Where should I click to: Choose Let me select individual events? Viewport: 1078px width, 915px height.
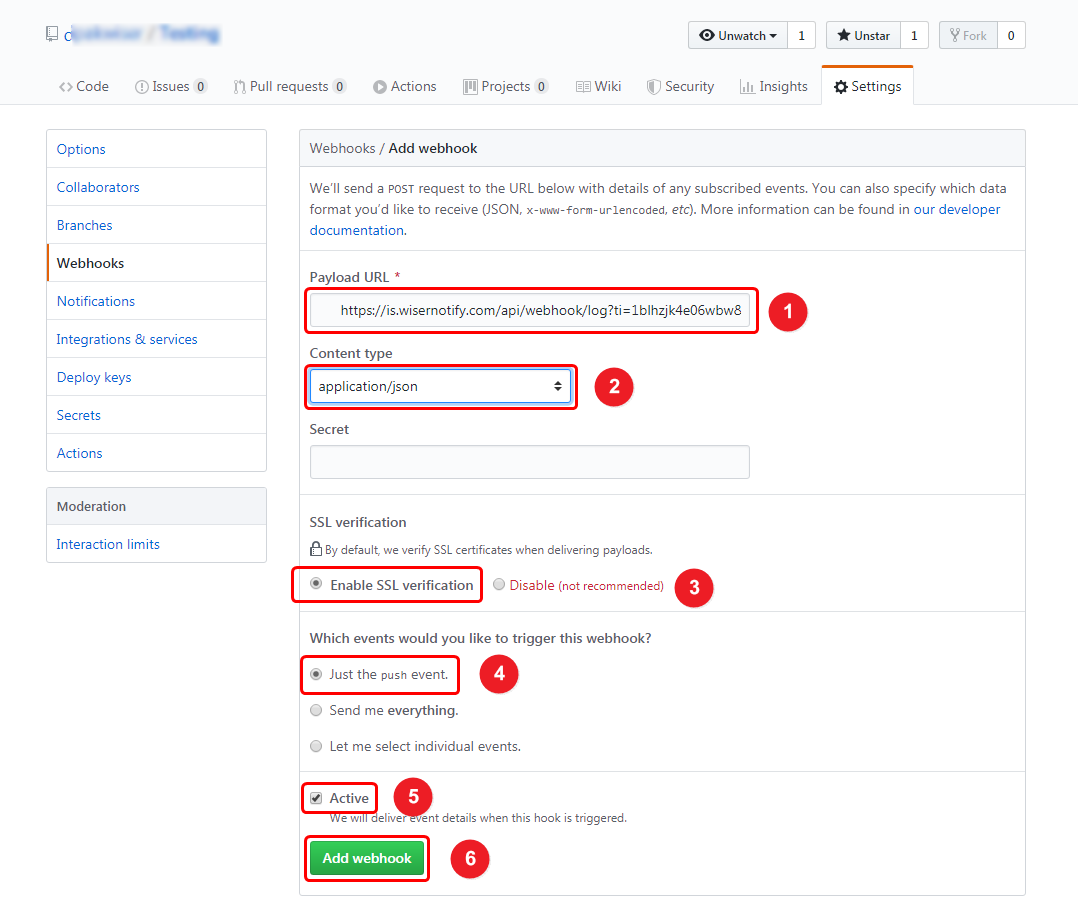pos(316,746)
